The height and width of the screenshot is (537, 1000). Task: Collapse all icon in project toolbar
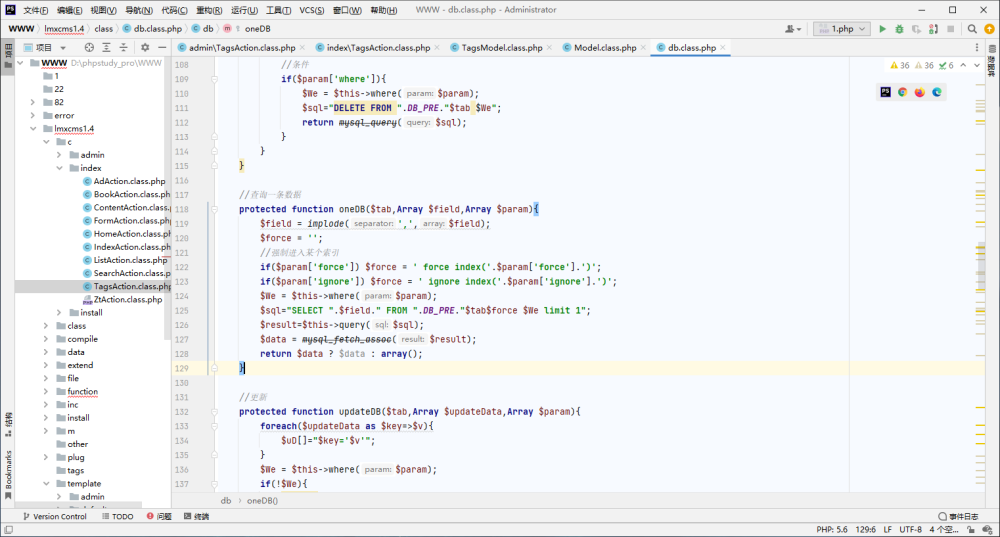[124, 47]
